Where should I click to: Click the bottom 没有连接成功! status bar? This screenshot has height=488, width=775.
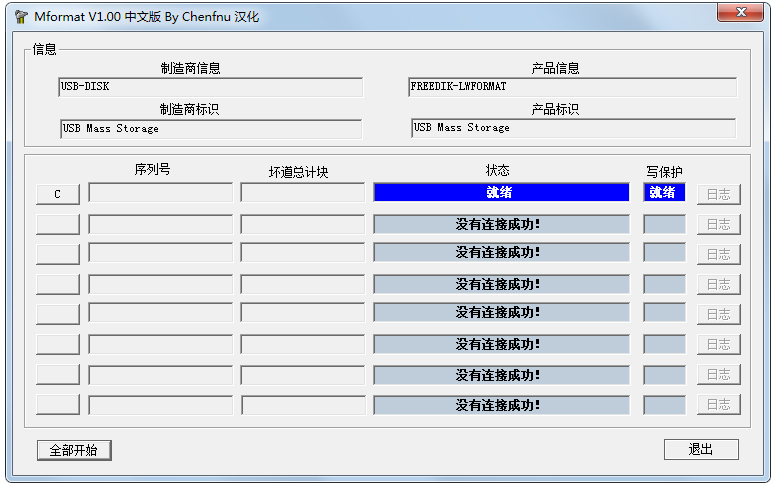coord(501,405)
